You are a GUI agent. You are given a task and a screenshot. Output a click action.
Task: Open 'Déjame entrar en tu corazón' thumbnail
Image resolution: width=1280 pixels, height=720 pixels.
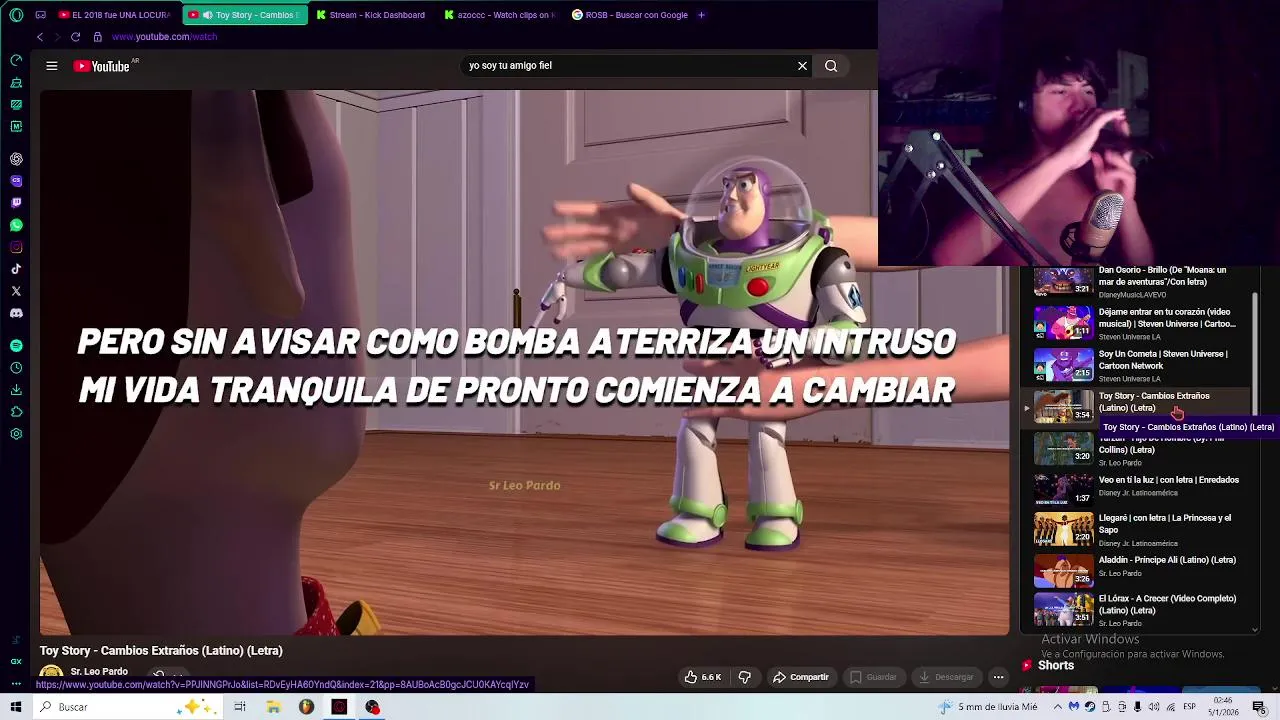point(1063,323)
